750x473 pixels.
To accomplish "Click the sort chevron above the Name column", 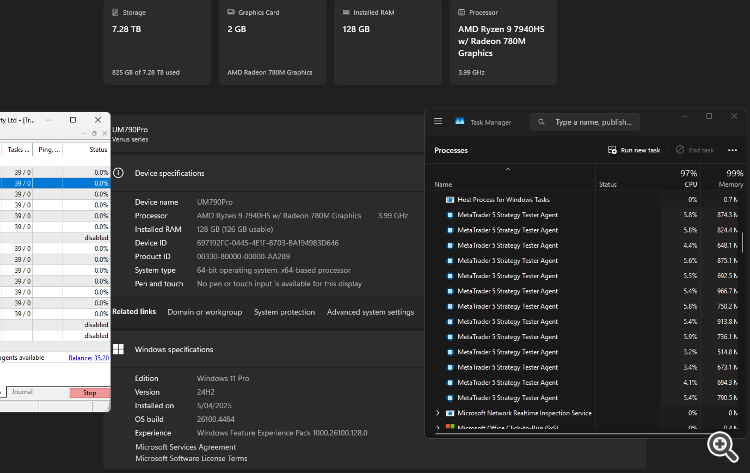I will [508, 169].
